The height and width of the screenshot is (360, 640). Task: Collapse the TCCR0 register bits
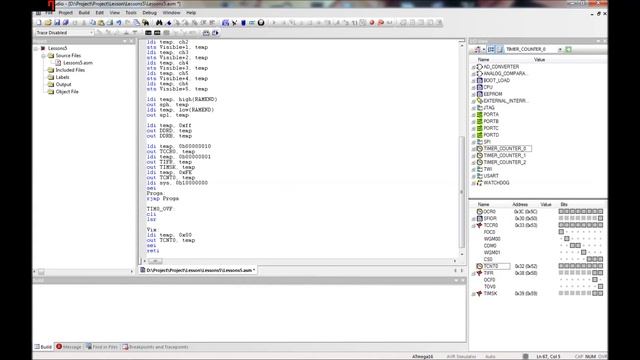tap(473, 225)
